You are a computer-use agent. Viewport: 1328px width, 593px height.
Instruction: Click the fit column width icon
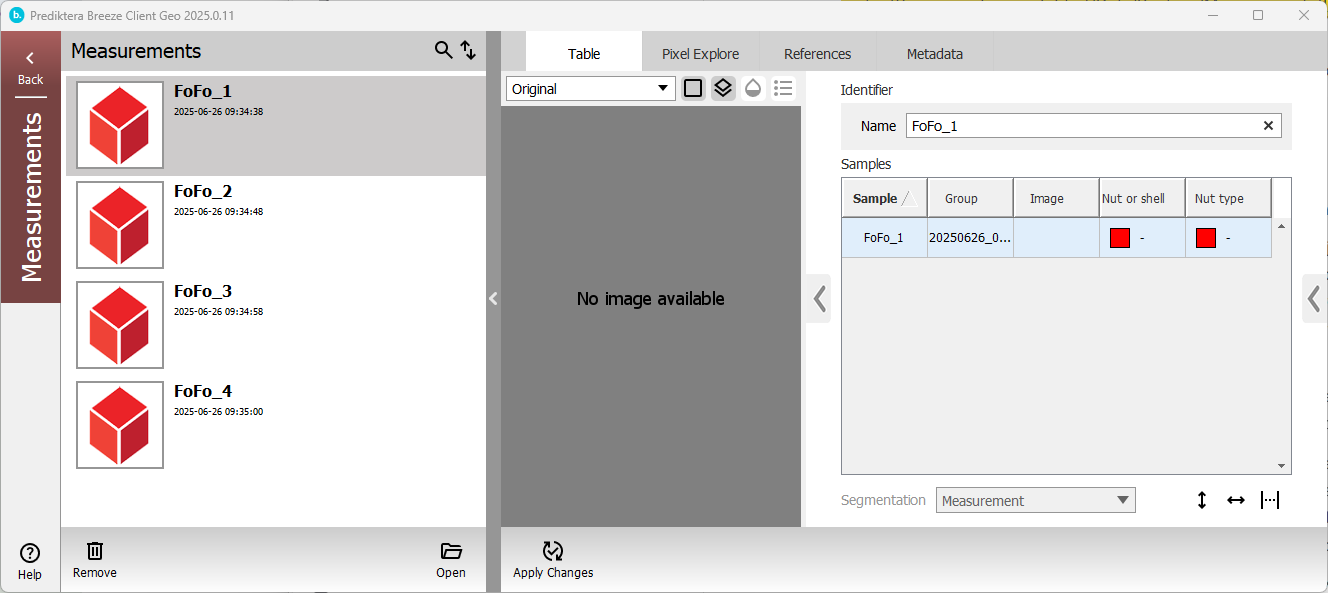1270,500
